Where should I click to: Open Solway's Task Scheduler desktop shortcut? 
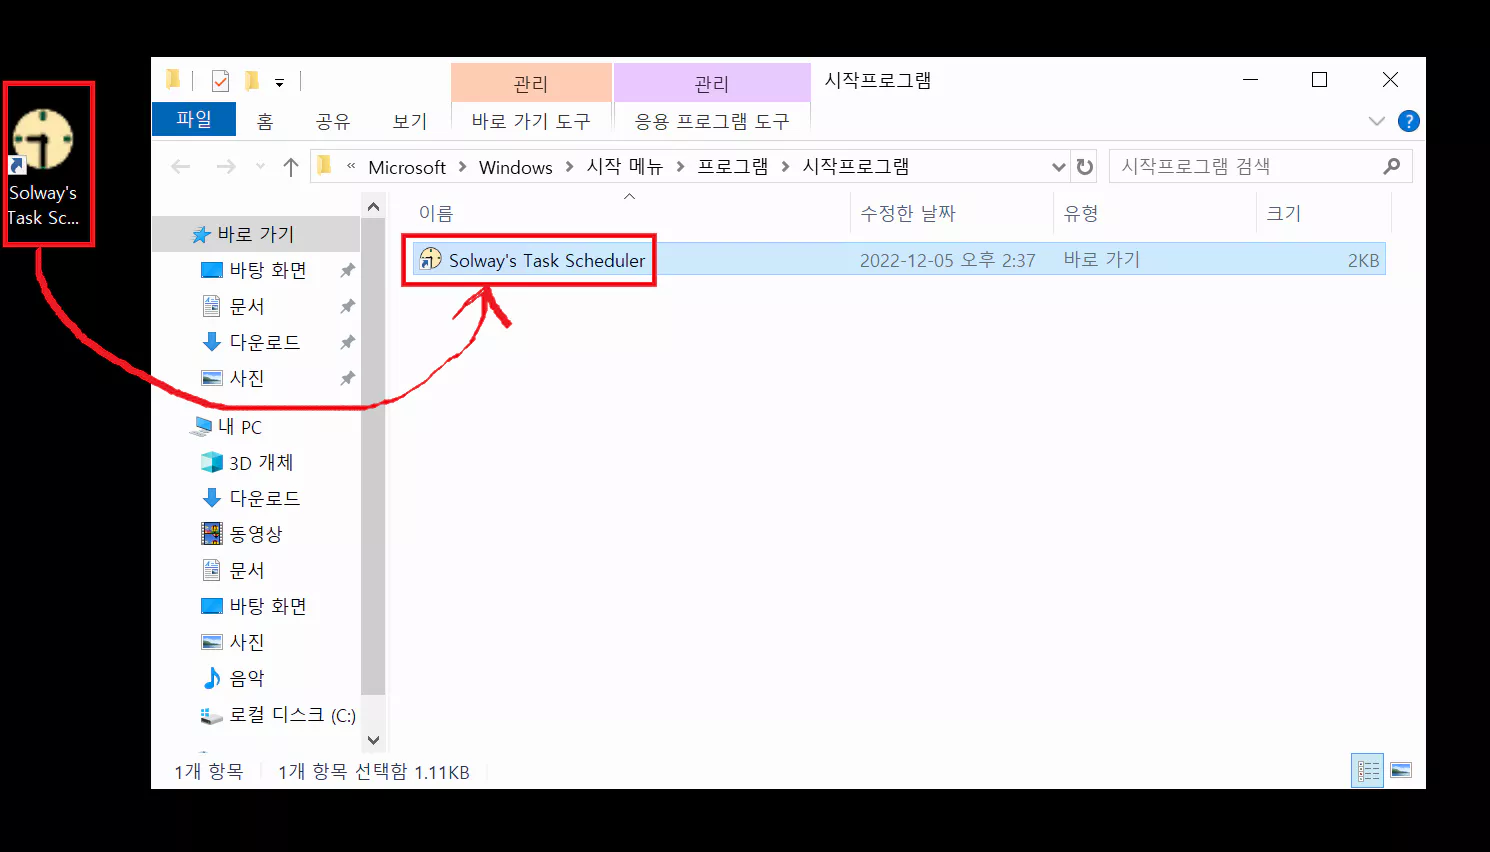[x=47, y=140]
